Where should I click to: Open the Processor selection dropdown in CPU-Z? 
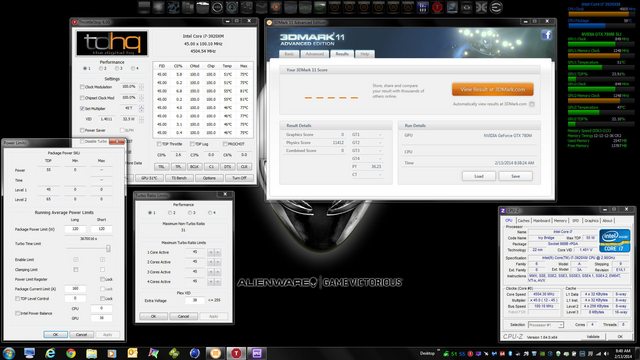point(546,324)
